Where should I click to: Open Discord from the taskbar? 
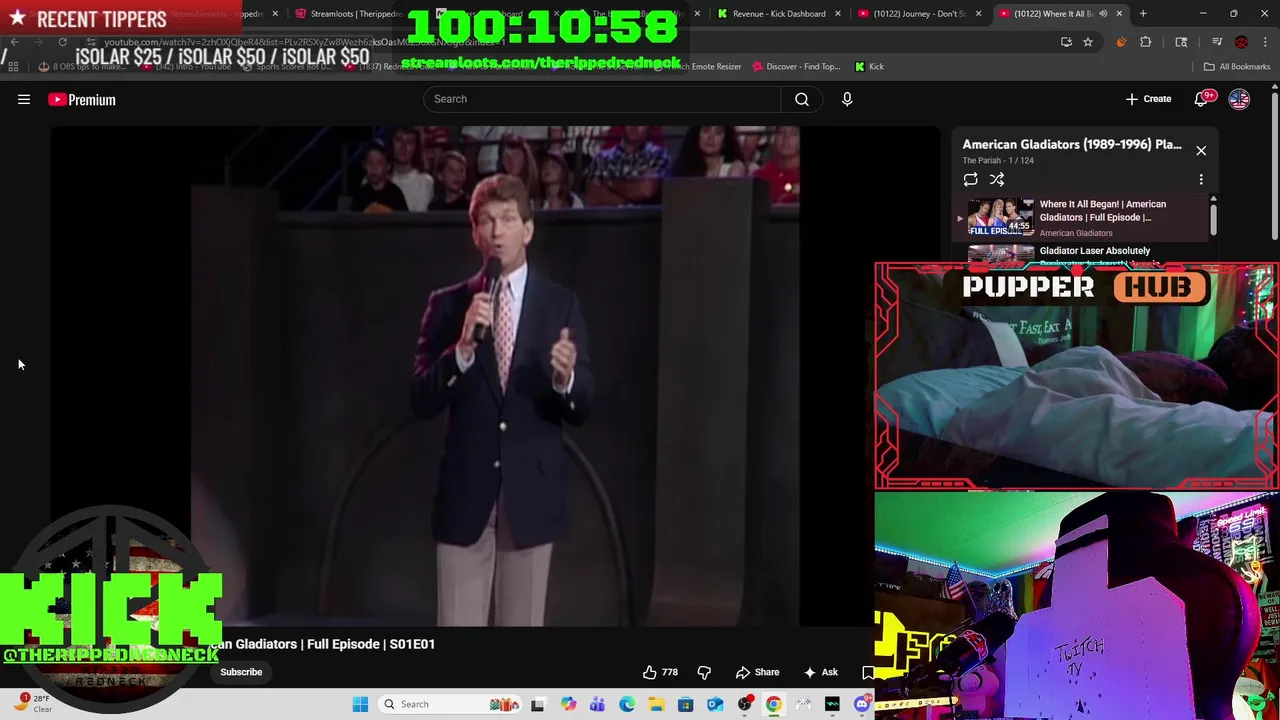pos(862,704)
